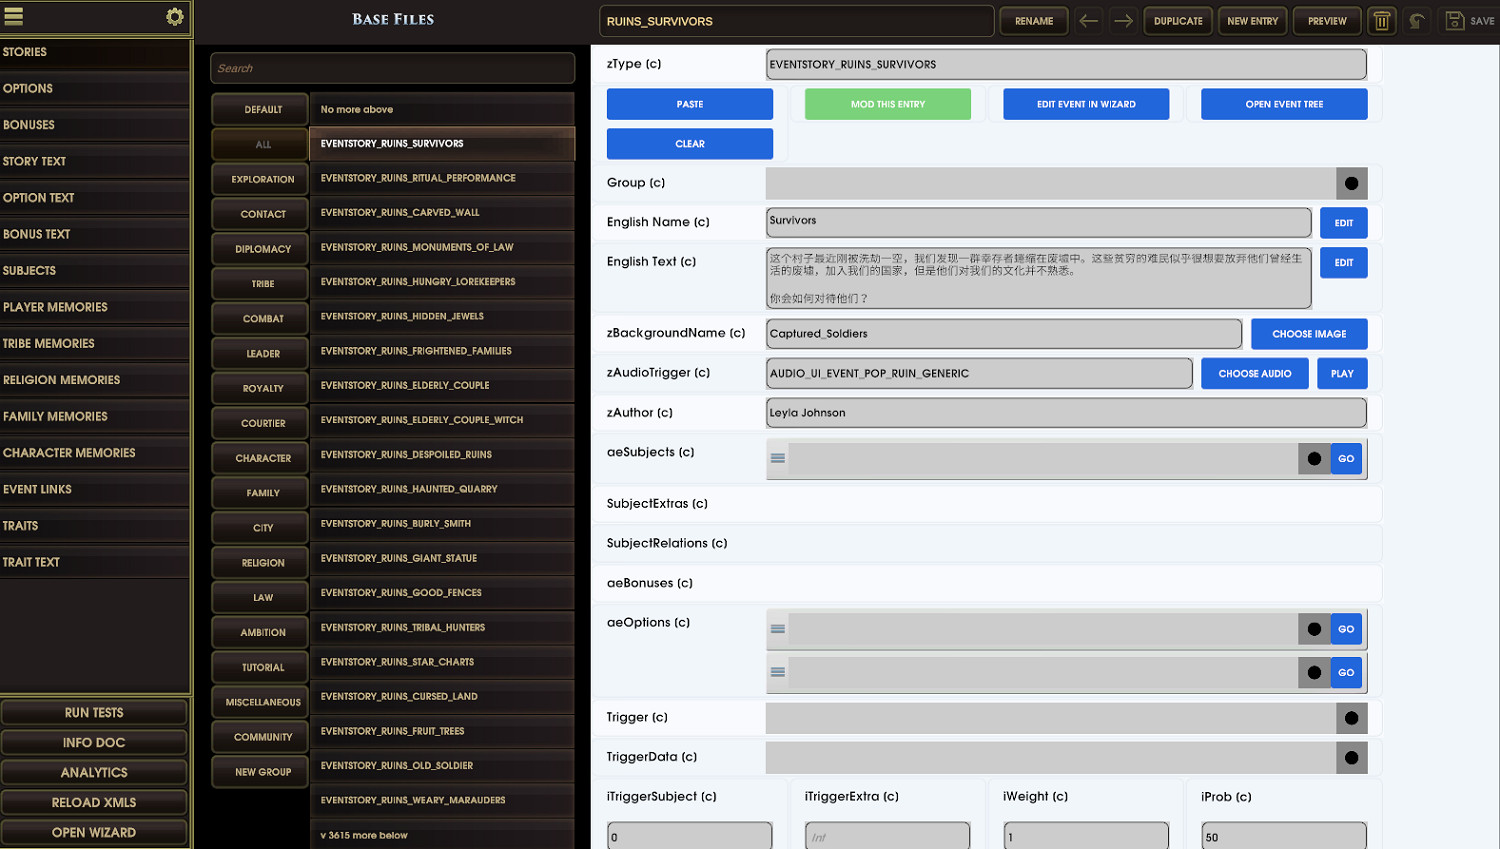
Task: Click the black dot selector in Group field
Action: (x=1351, y=183)
